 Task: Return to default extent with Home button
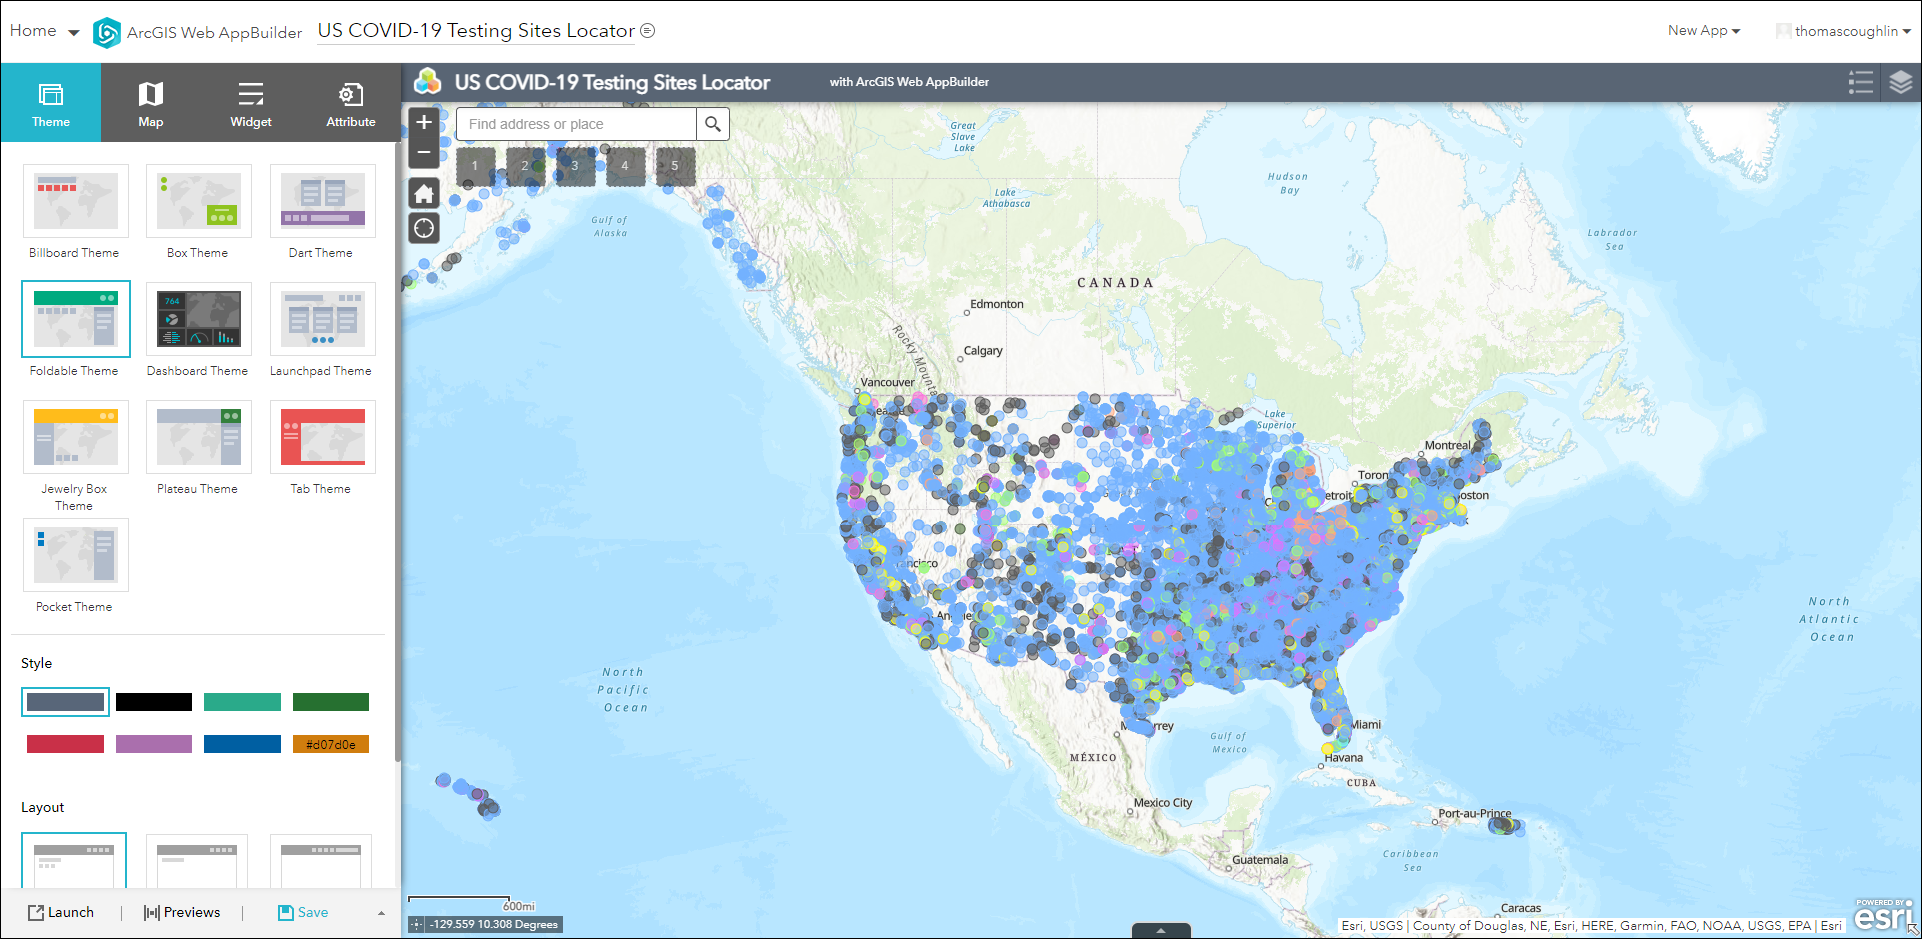tap(424, 193)
